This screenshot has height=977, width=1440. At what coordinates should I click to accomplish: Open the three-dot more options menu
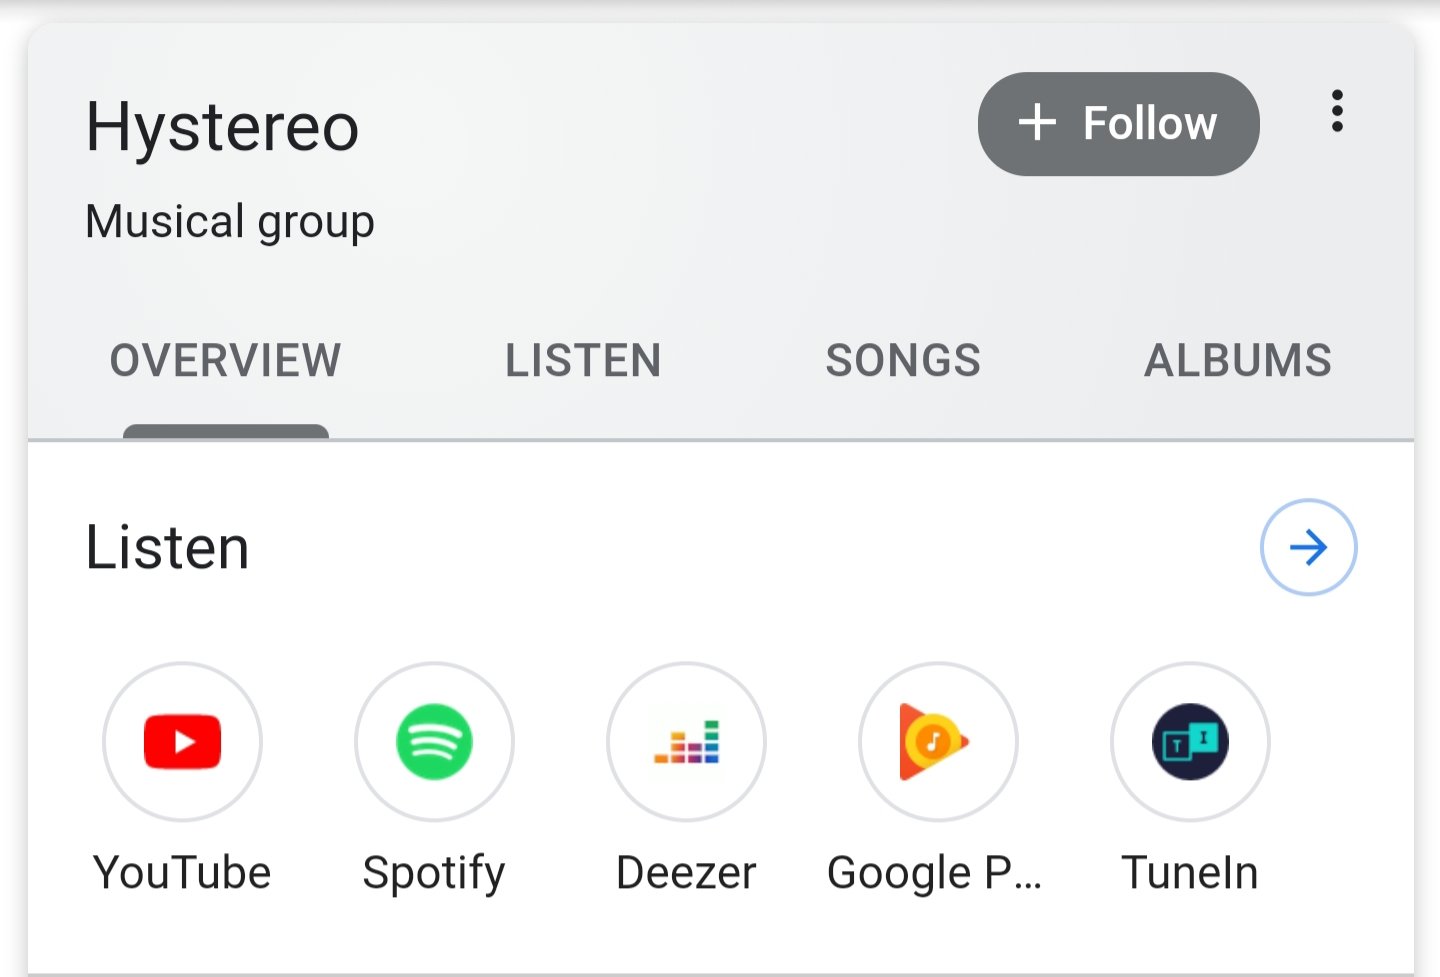(1337, 111)
